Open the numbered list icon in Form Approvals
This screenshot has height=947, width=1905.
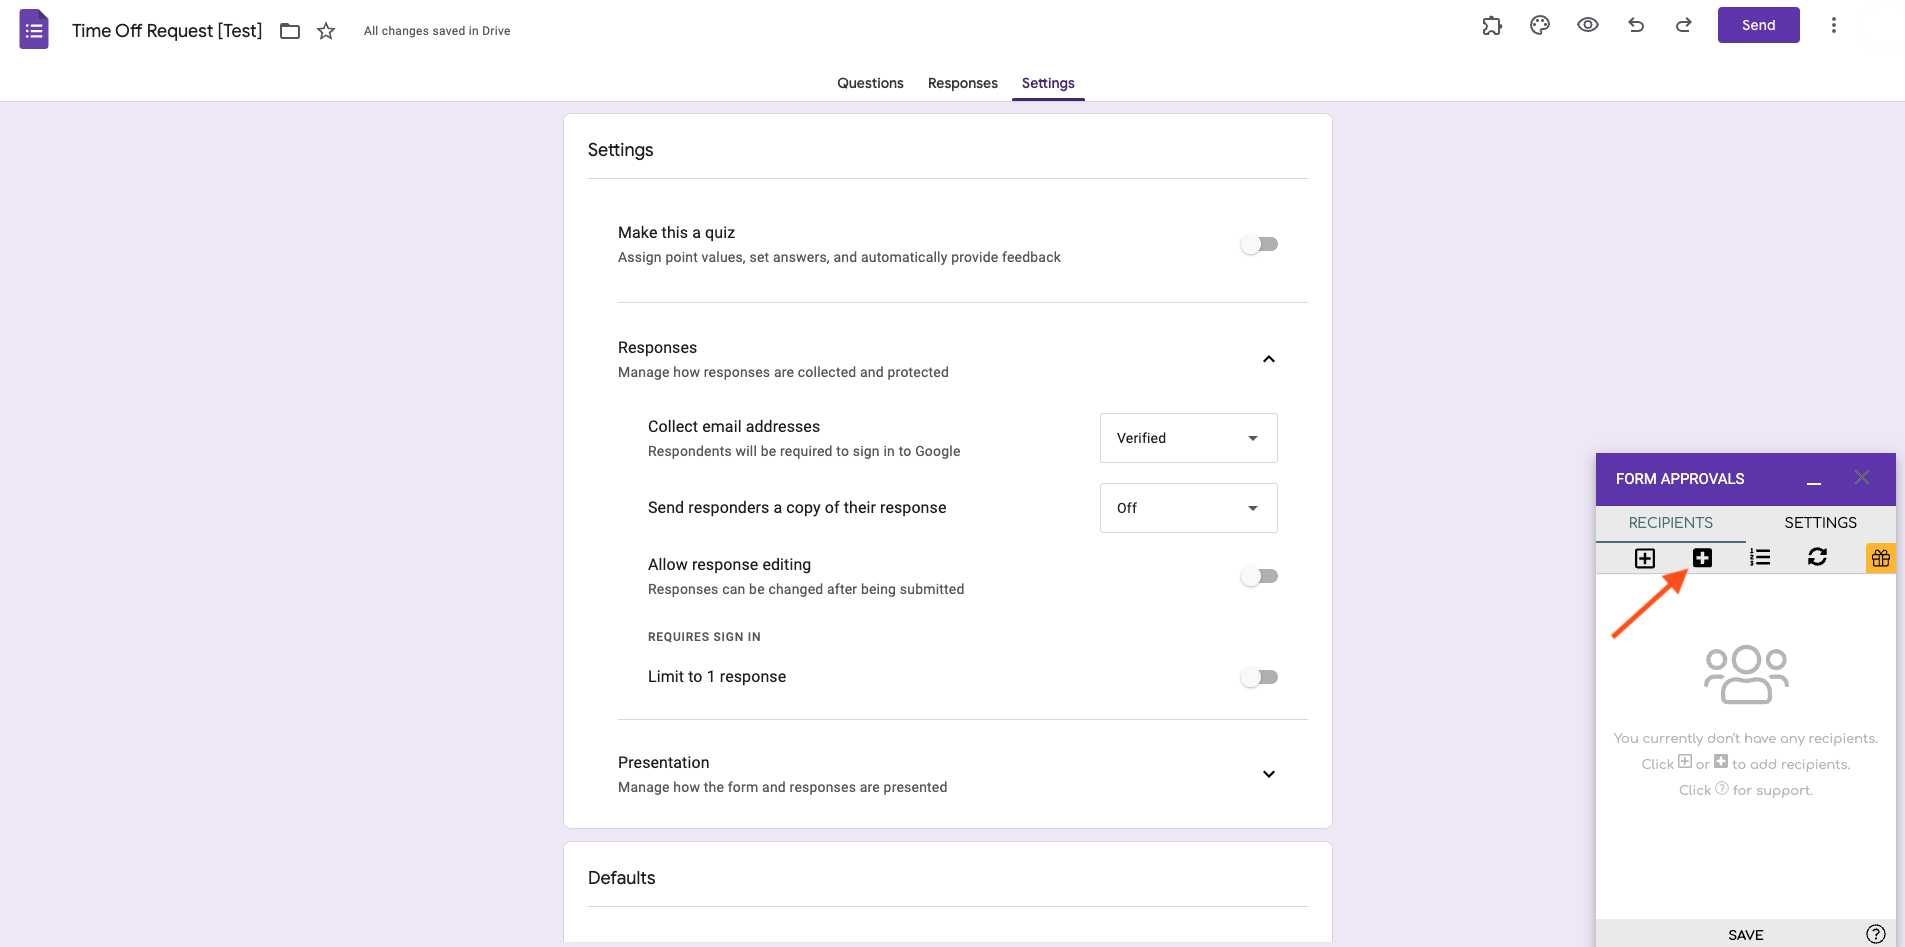coord(1760,558)
